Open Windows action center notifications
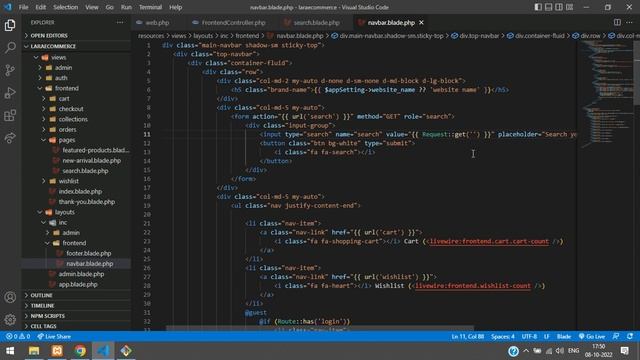 tap(624, 351)
